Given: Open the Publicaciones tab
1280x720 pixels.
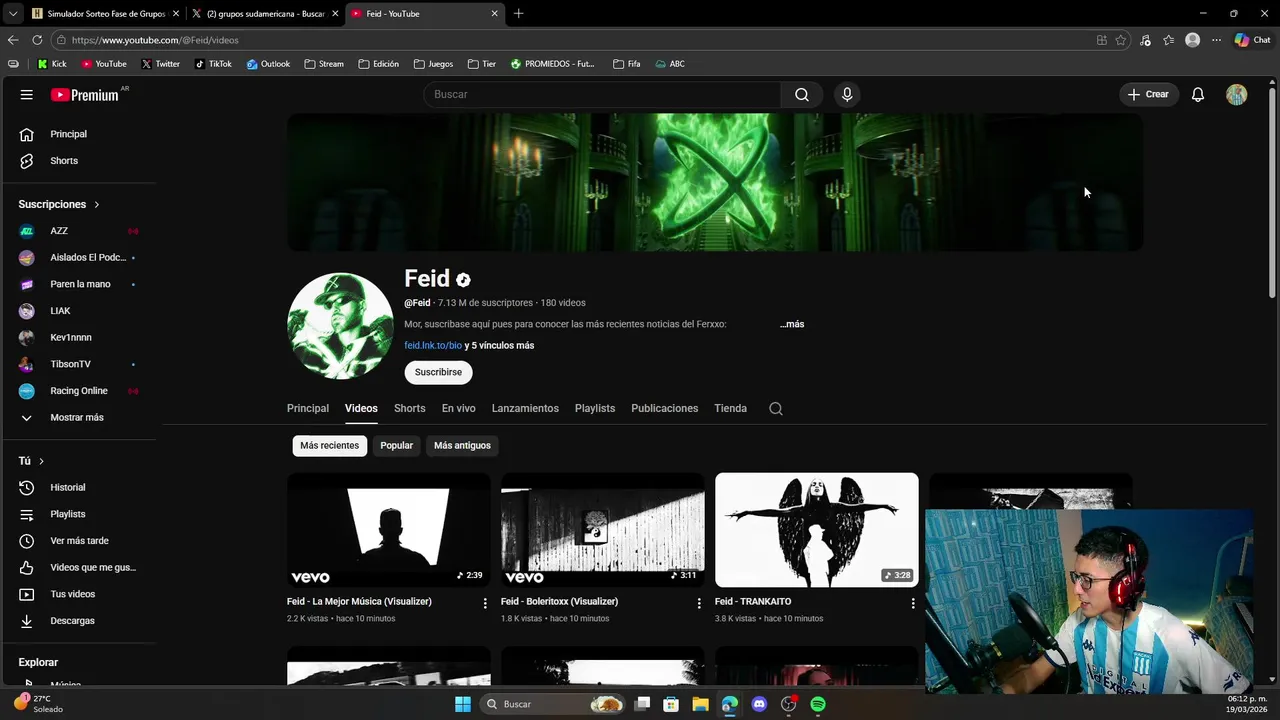Looking at the screenshot, I should (664, 408).
